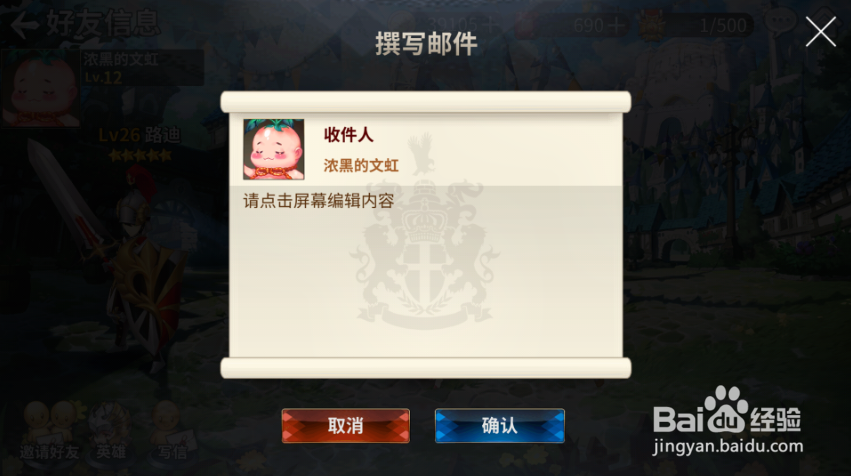Open the 邀请好友 invite friends icon
This screenshot has width=851, height=476.
pyautogui.click(x=49, y=431)
